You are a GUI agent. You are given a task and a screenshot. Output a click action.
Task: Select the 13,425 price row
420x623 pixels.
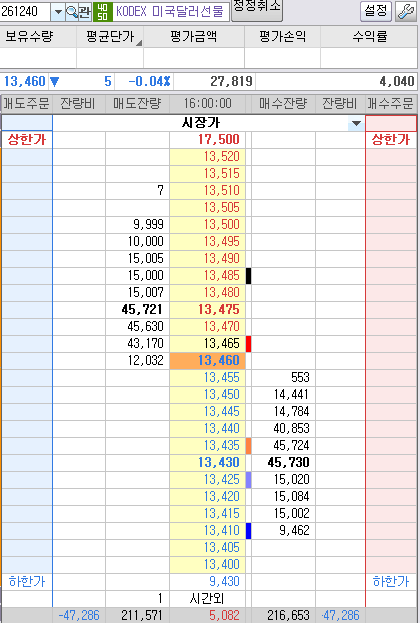pyautogui.click(x=207, y=479)
